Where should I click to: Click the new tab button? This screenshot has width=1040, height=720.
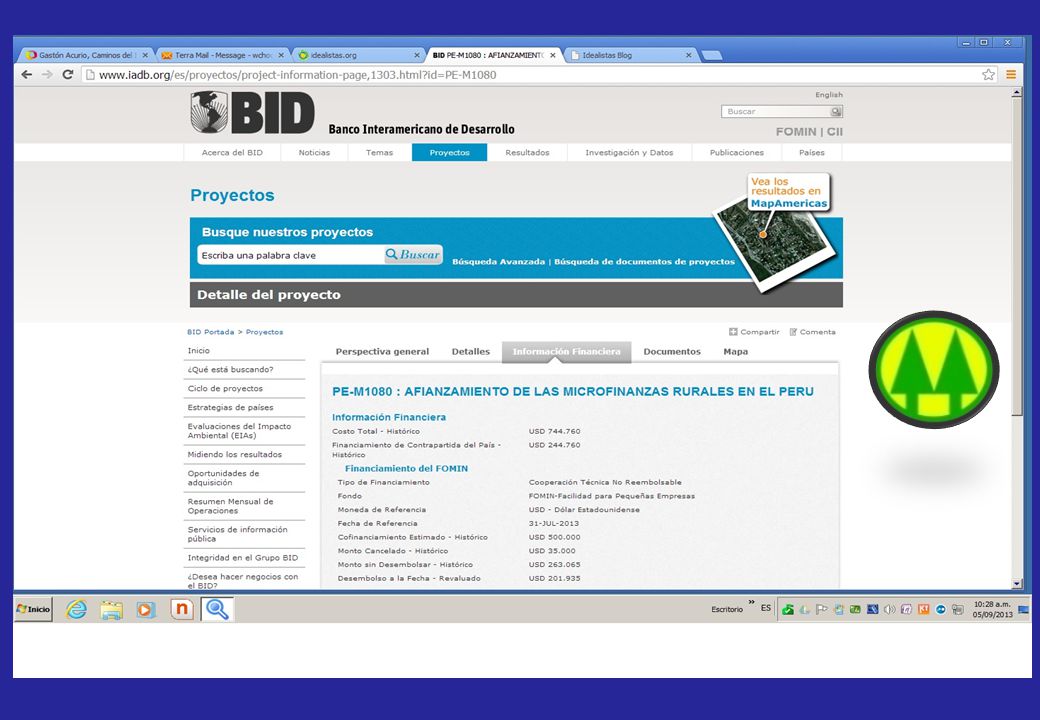pos(712,56)
